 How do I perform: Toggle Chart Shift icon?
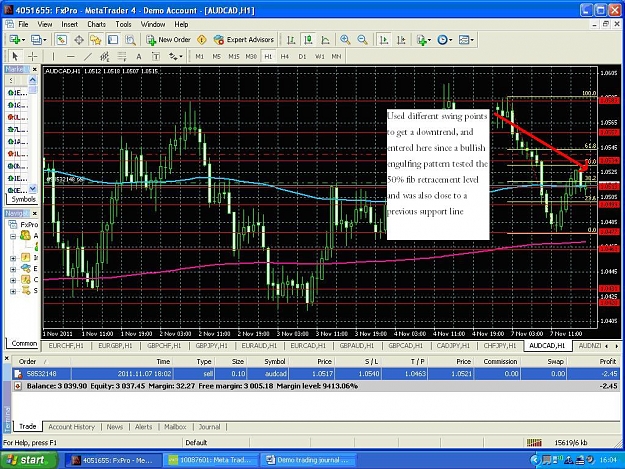click(x=401, y=40)
